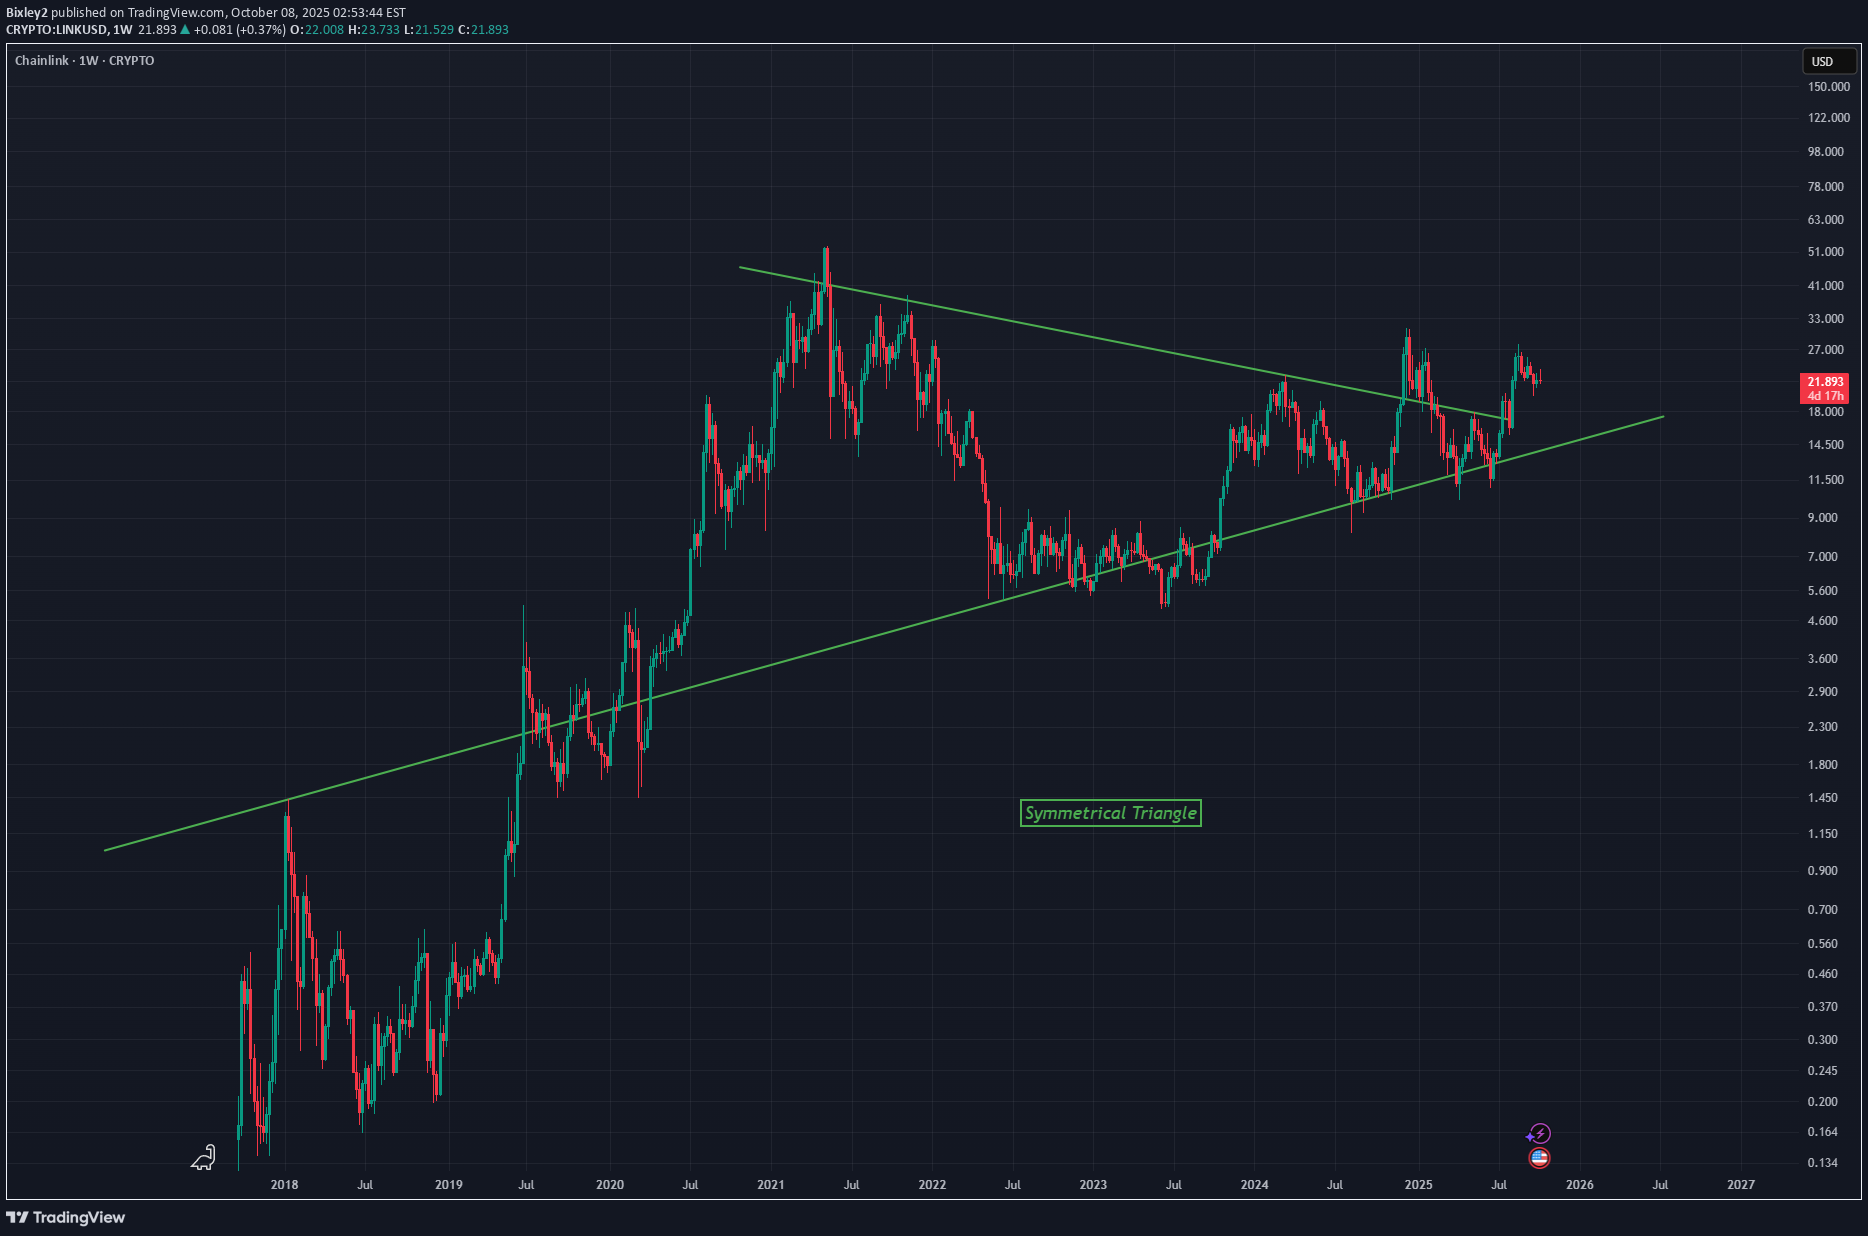The height and width of the screenshot is (1236, 1868).
Task: Click the Chainlink 1W CRYPTO chart title
Action: point(85,61)
